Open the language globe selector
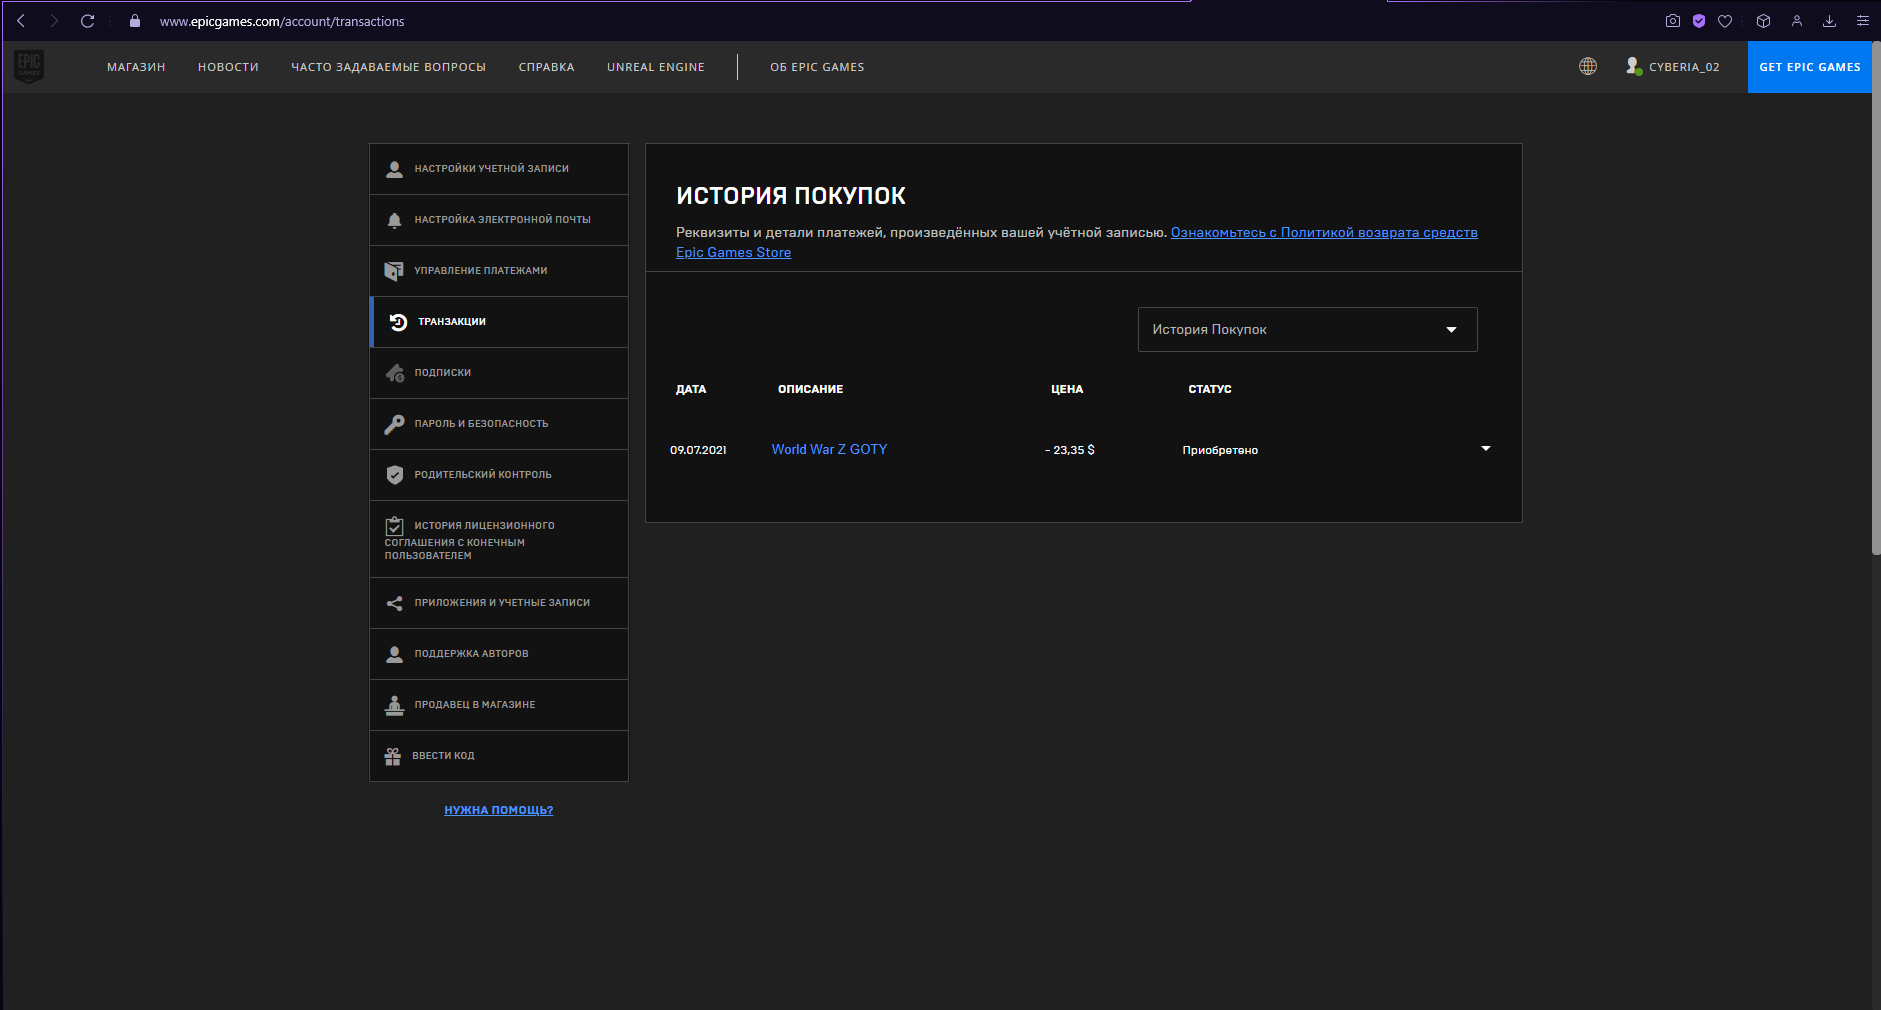Viewport: 1881px width, 1010px height. pos(1588,67)
